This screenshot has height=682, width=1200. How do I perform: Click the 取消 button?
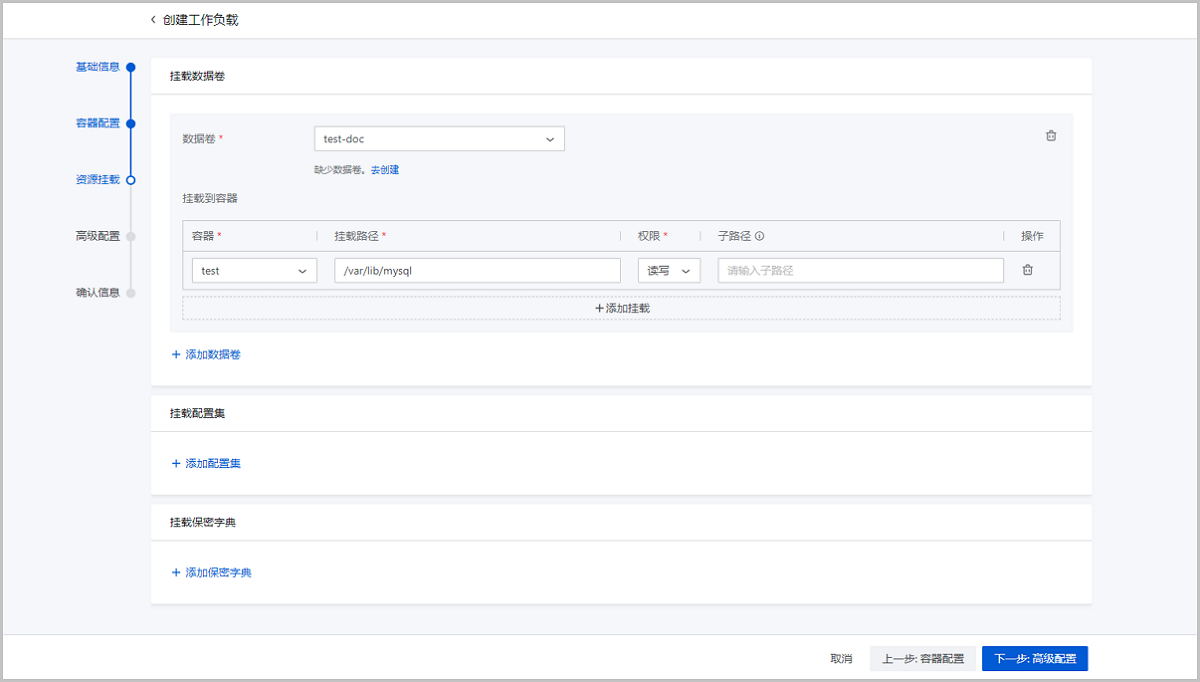coord(841,659)
